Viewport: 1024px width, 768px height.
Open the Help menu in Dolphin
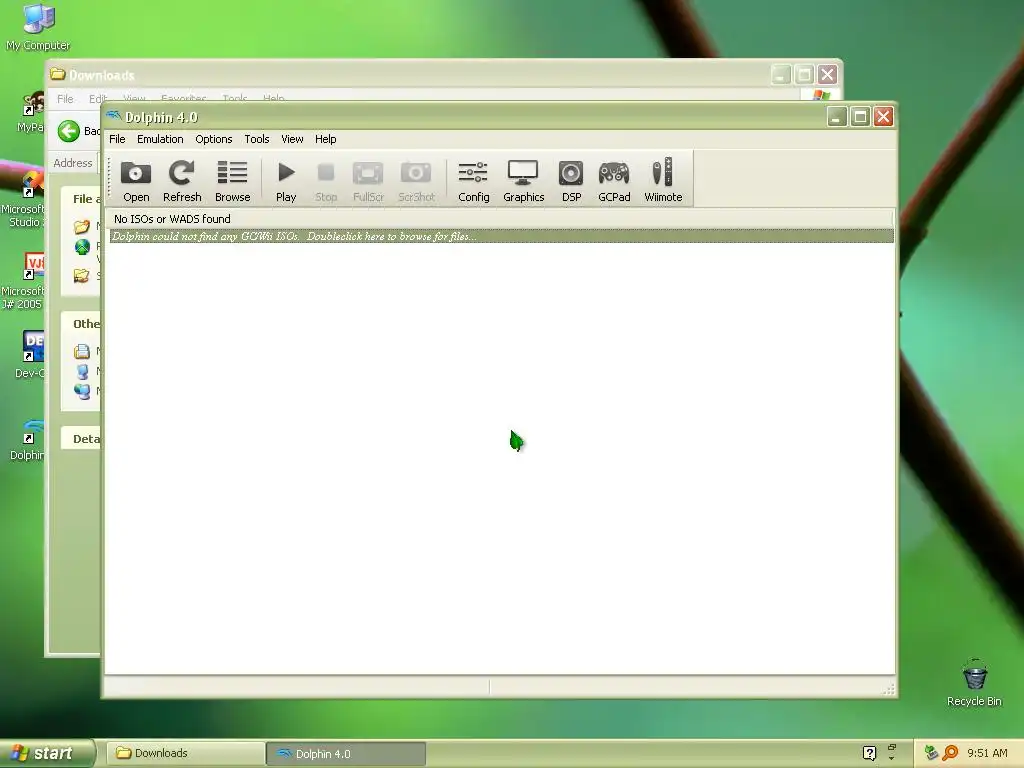click(x=325, y=139)
